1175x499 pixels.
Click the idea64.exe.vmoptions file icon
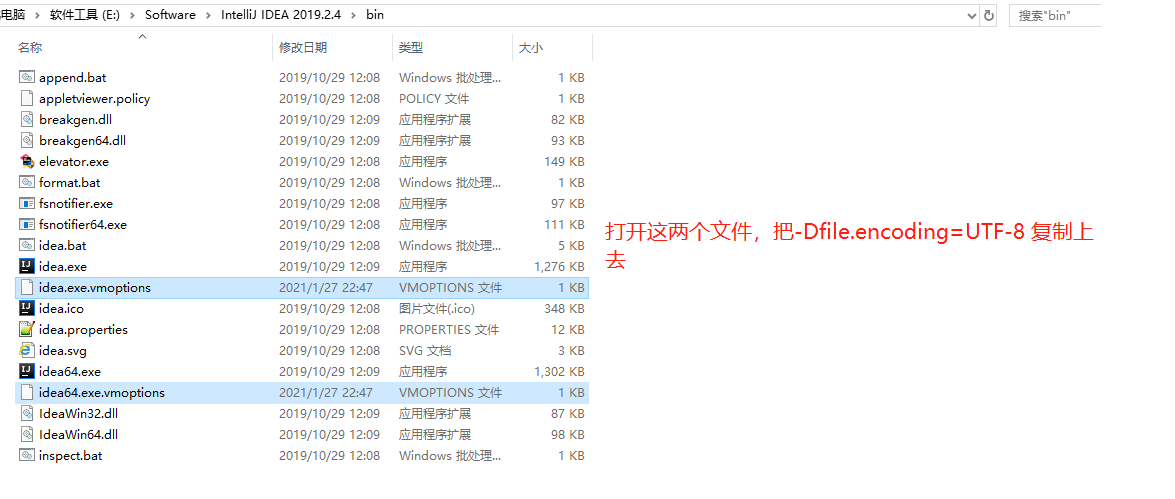[27, 392]
